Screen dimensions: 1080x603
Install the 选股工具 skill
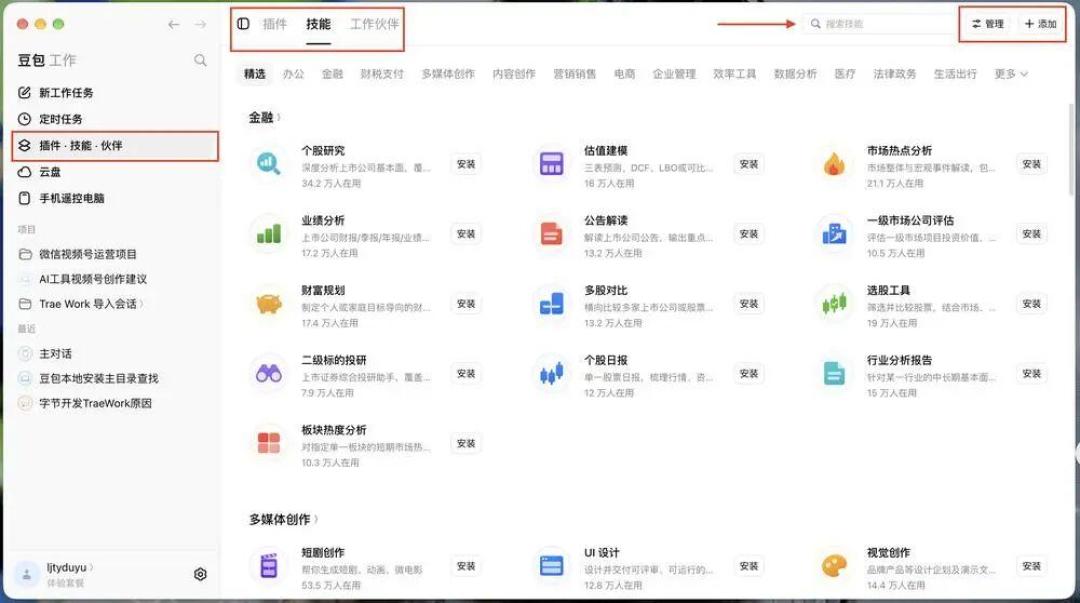[x=1032, y=303]
